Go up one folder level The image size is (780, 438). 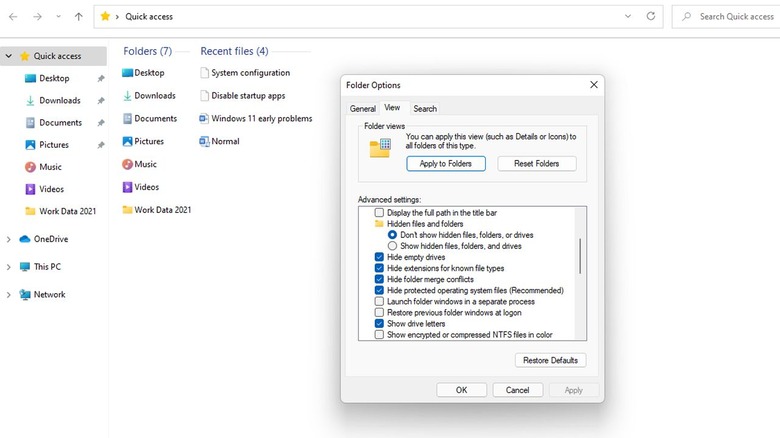click(79, 16)
